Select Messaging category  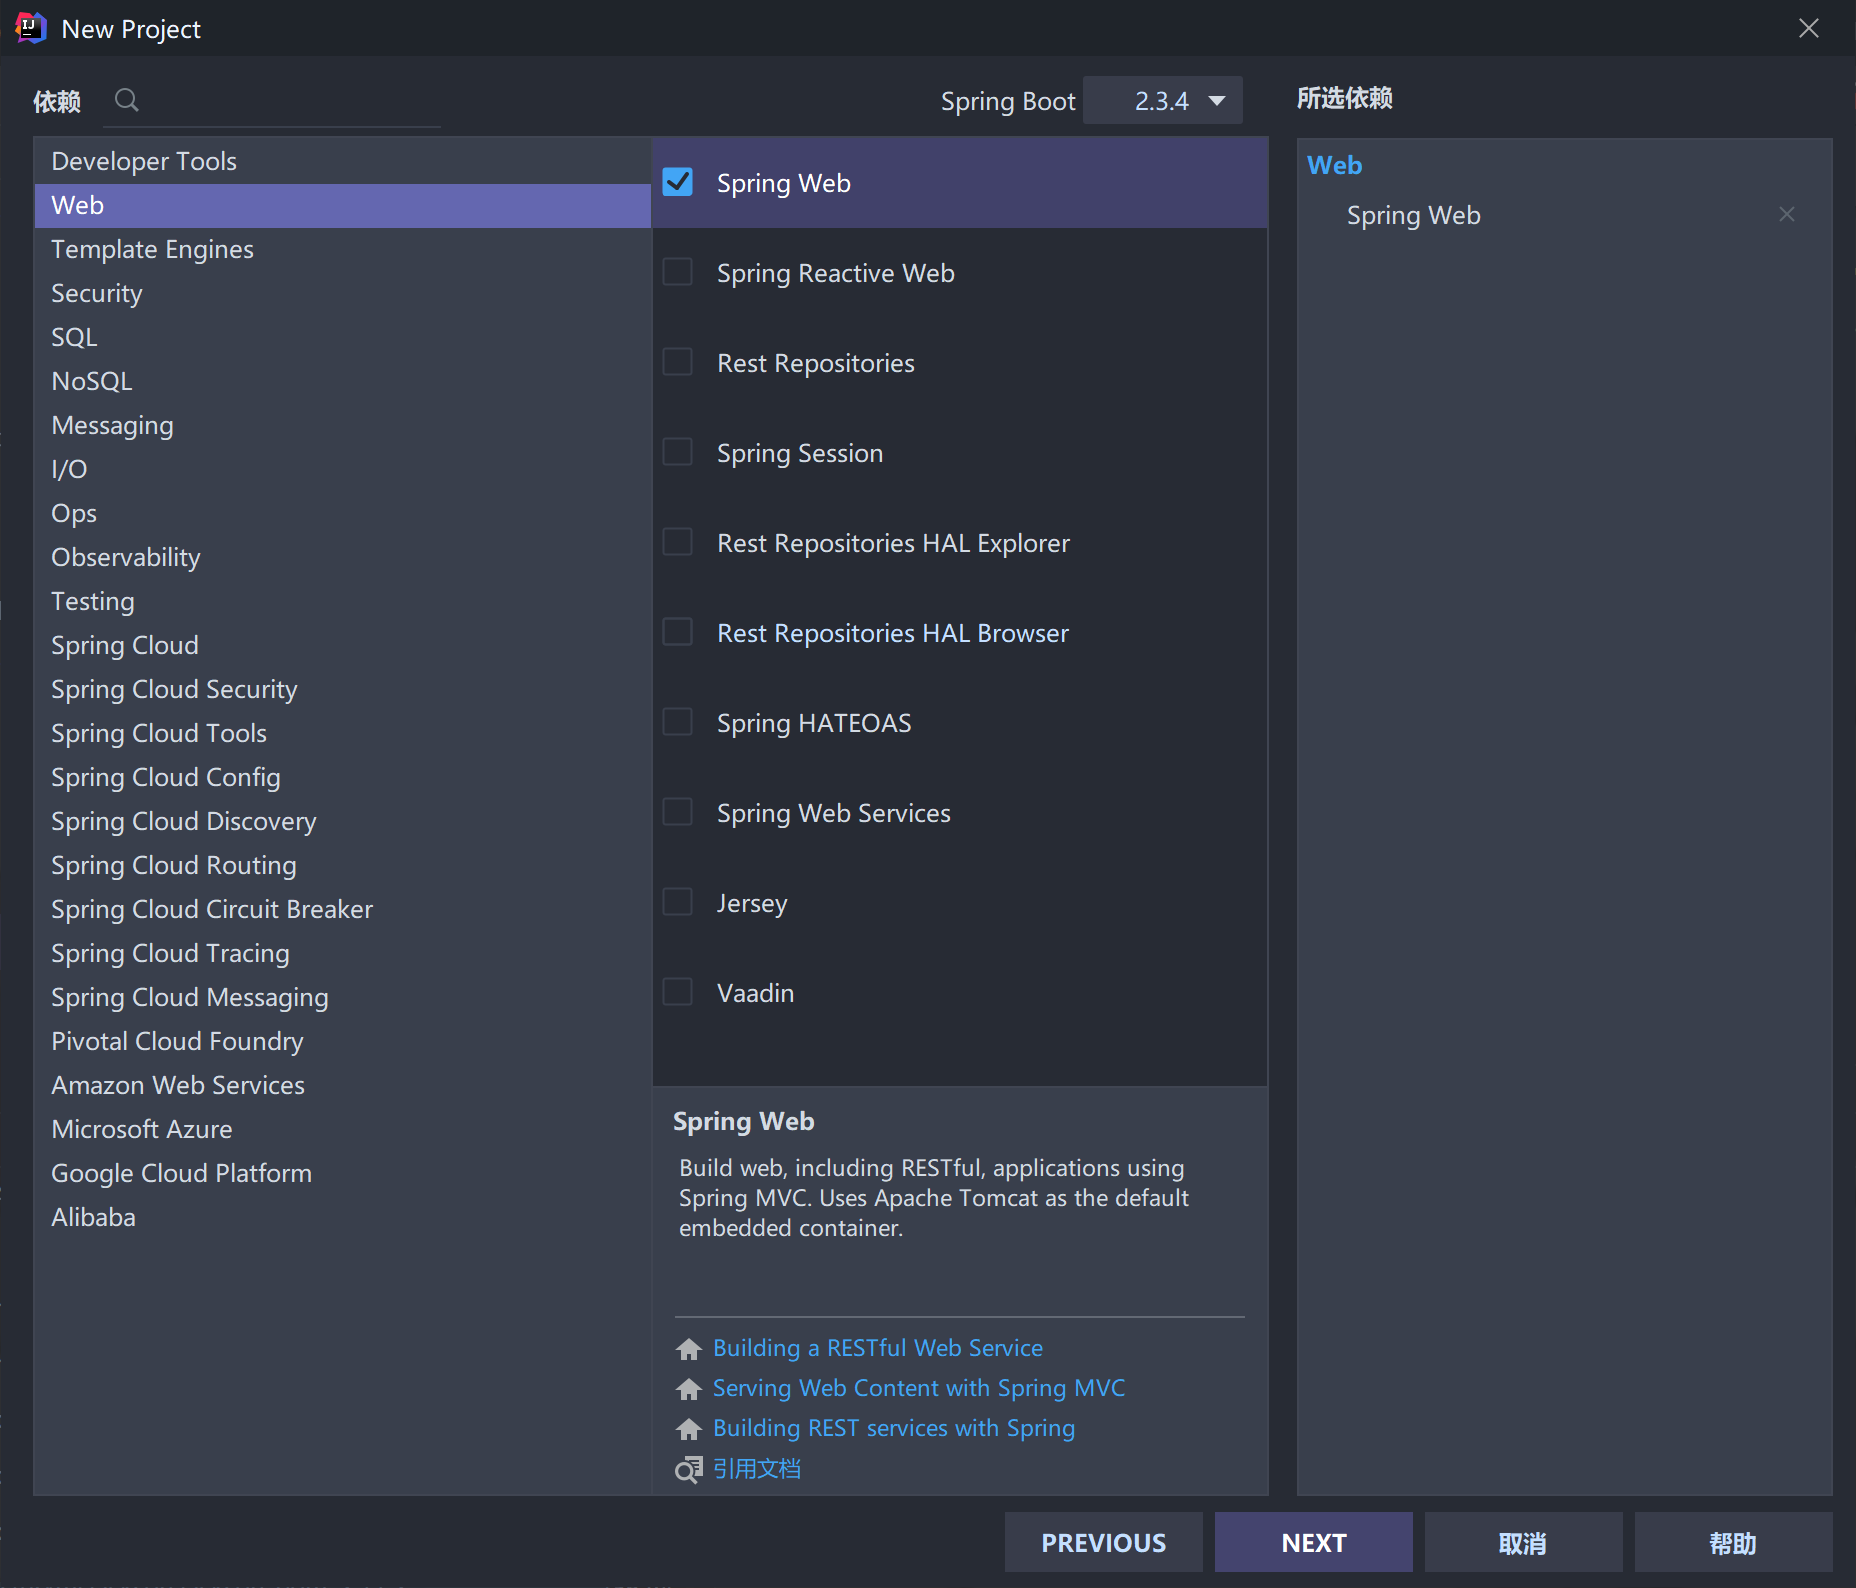pos(342,425)
